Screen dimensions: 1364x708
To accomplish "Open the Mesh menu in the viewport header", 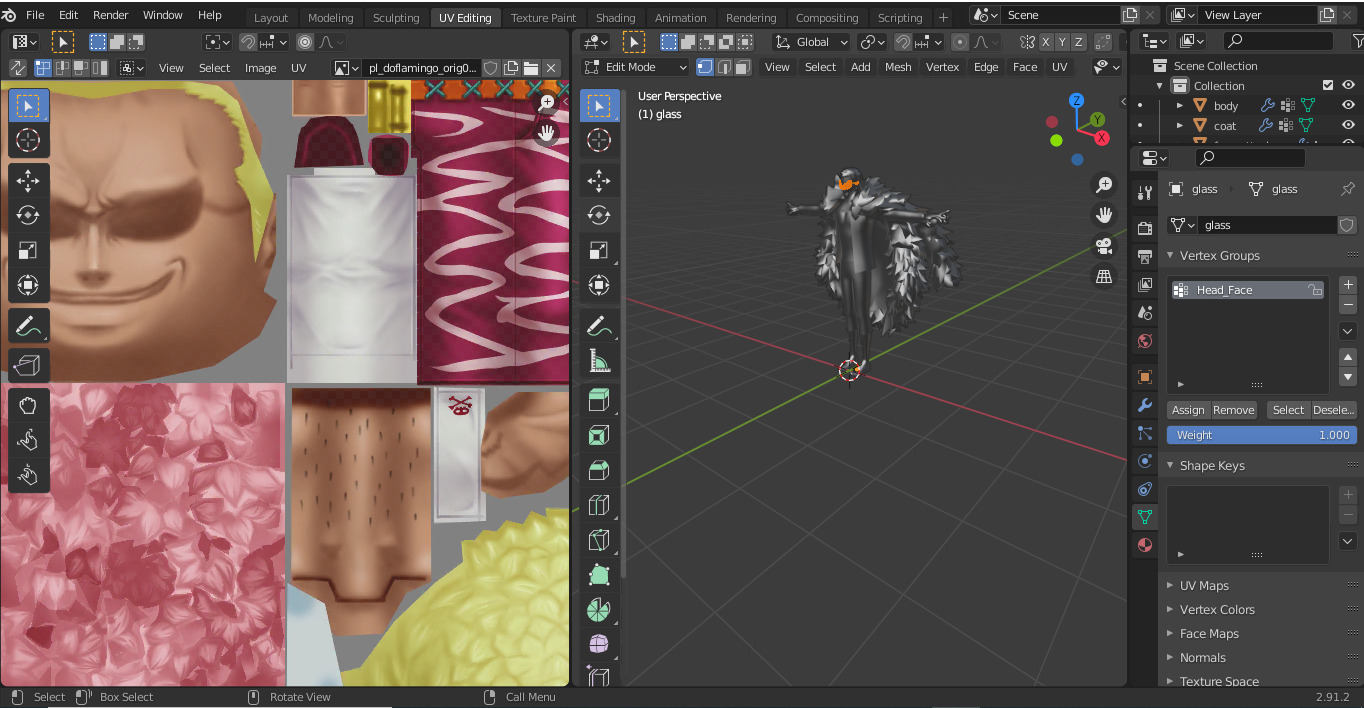I will point(898,66).
